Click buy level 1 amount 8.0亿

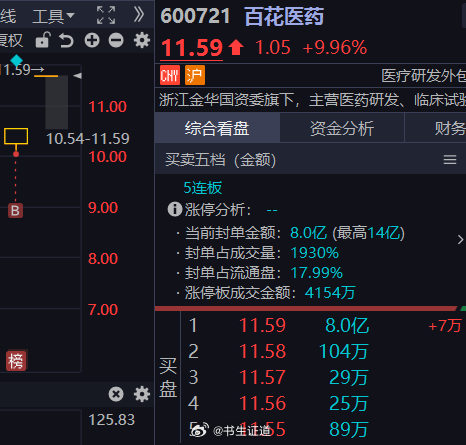click(347, 325)
